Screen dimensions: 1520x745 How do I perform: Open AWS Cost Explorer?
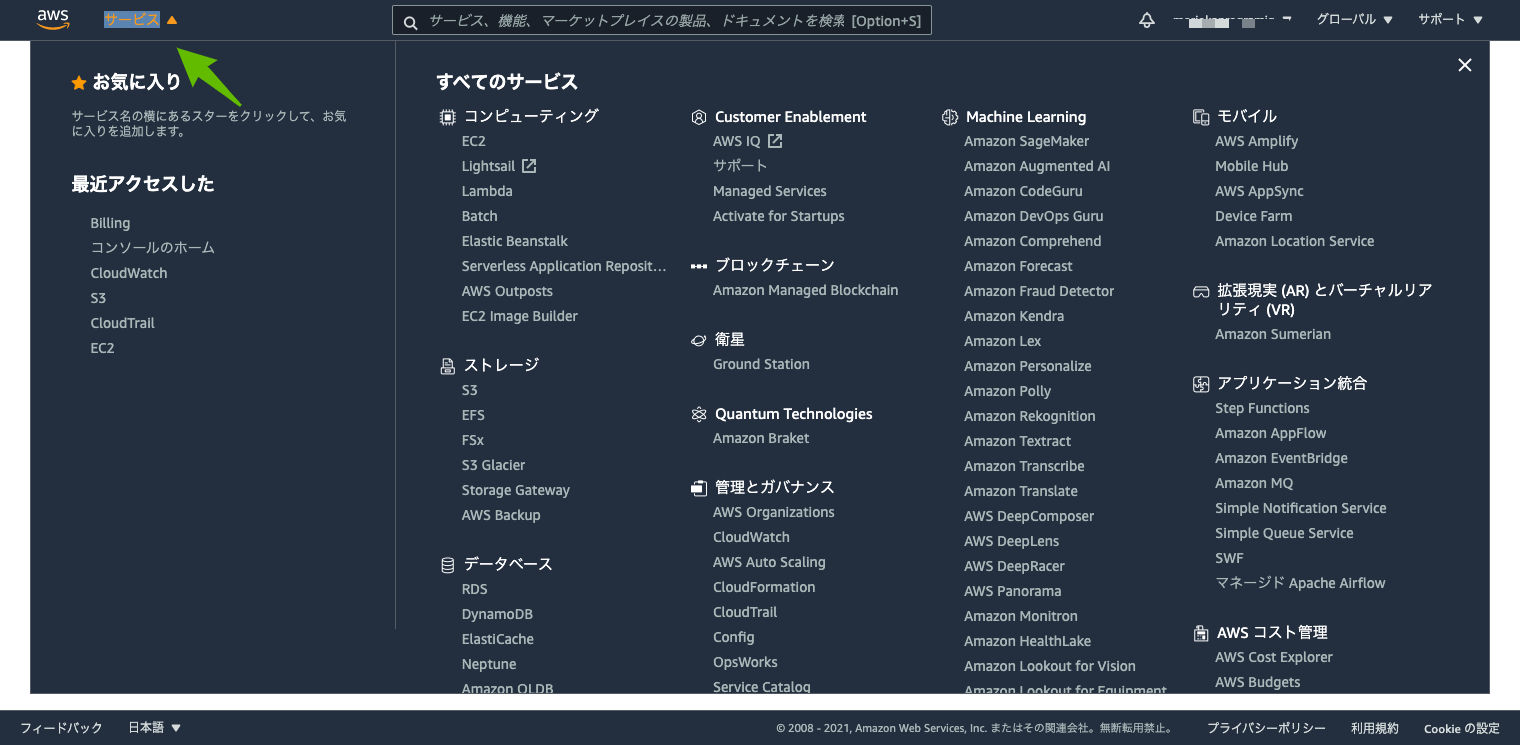point(1274,657)
